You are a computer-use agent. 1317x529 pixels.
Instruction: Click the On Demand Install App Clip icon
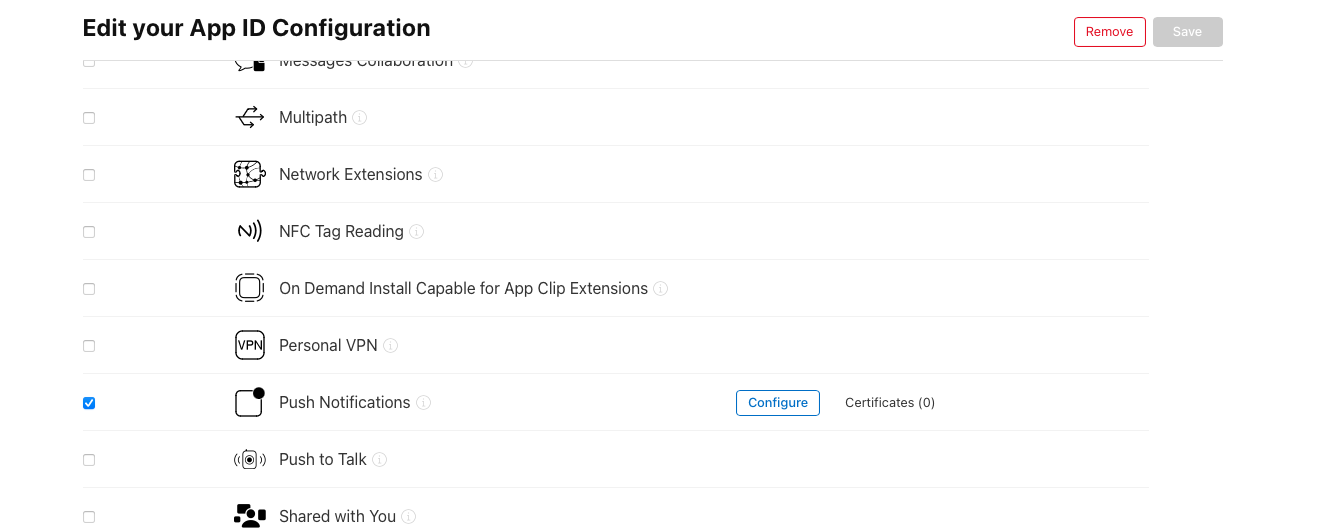[x=249, y=289]
